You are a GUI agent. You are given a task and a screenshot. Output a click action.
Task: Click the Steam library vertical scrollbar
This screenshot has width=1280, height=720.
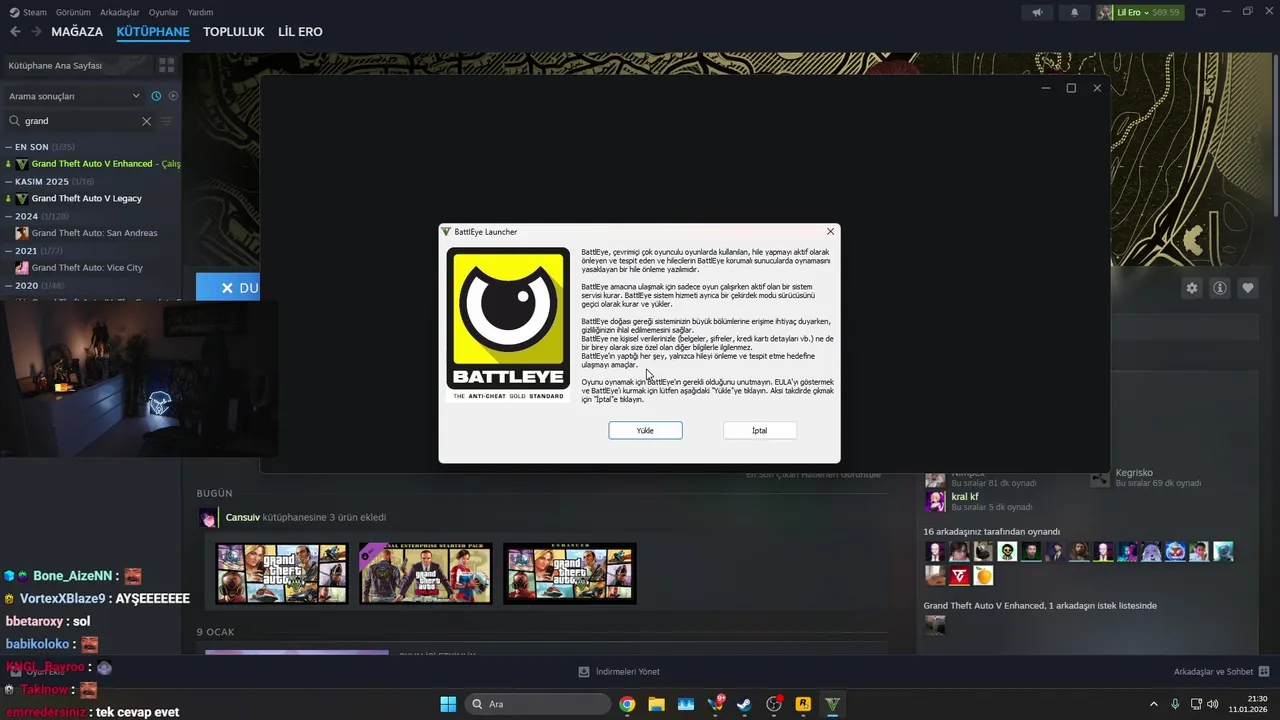(x=1275, y=135)
